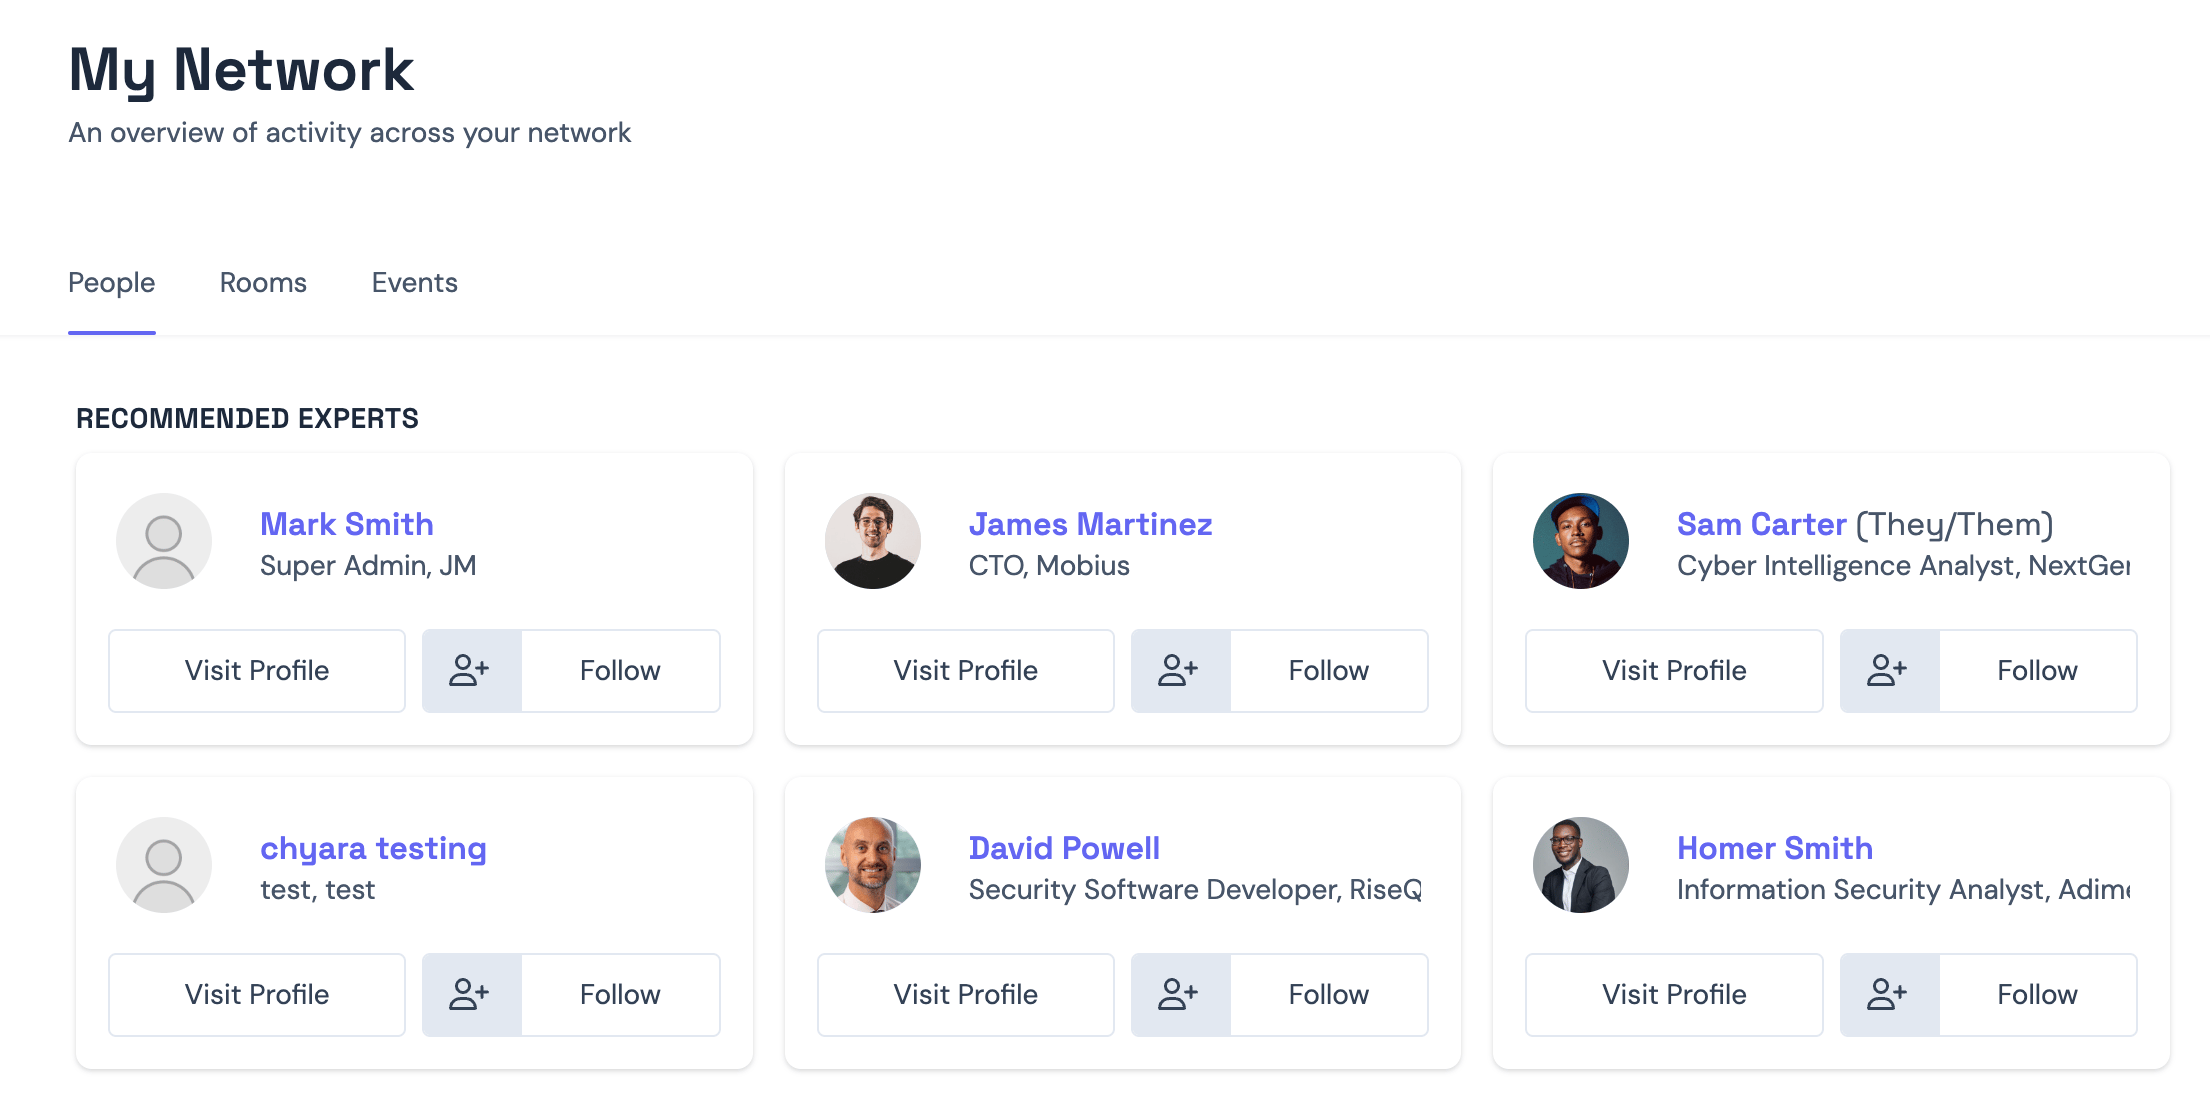Switch to the Rooms tab
The height and width of the screenshot is (1096, 2210).
[263, 283]
